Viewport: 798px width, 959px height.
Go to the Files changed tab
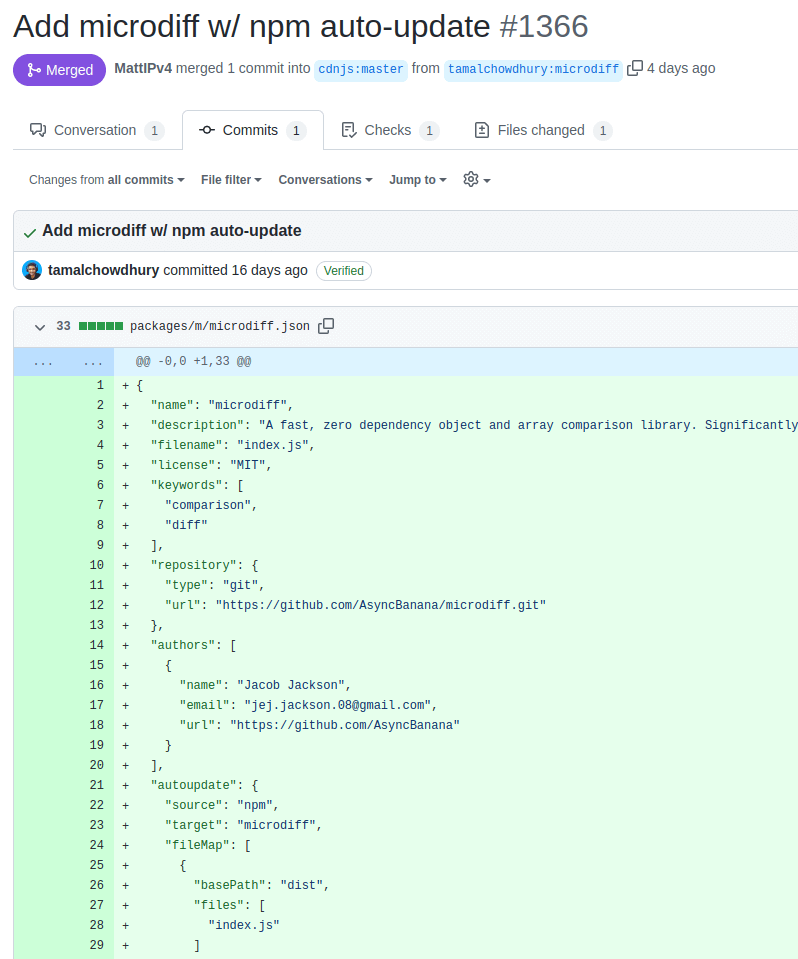point(542,130)
